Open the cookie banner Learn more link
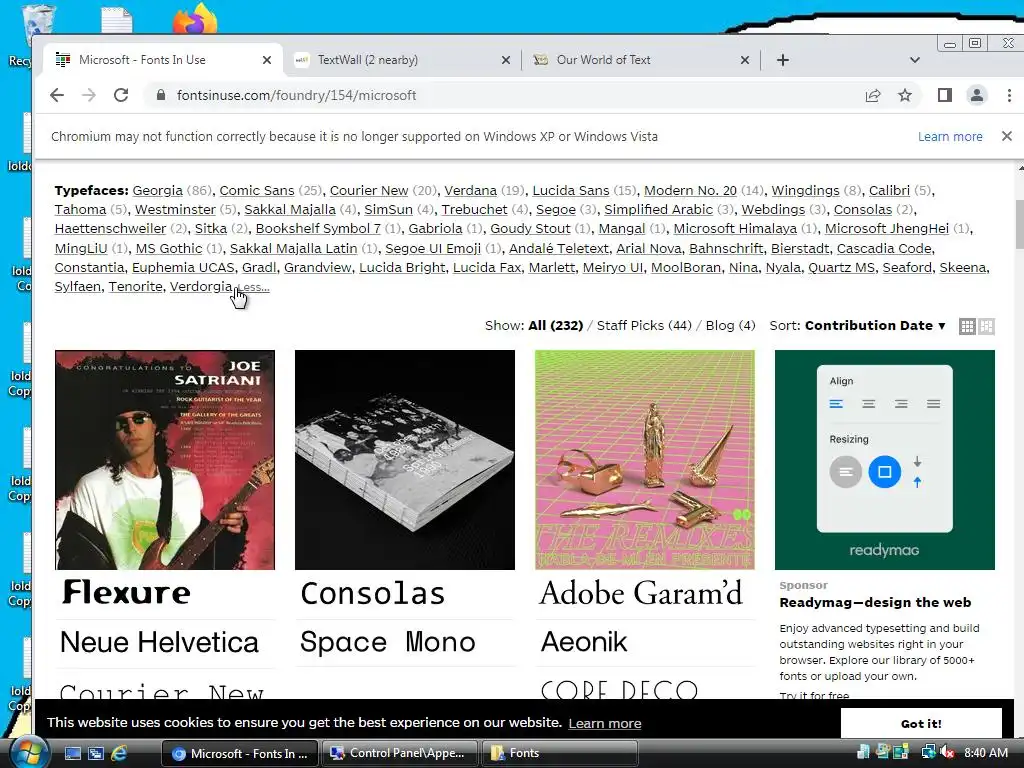This screenshot has height=768, width=1024. 605,724
